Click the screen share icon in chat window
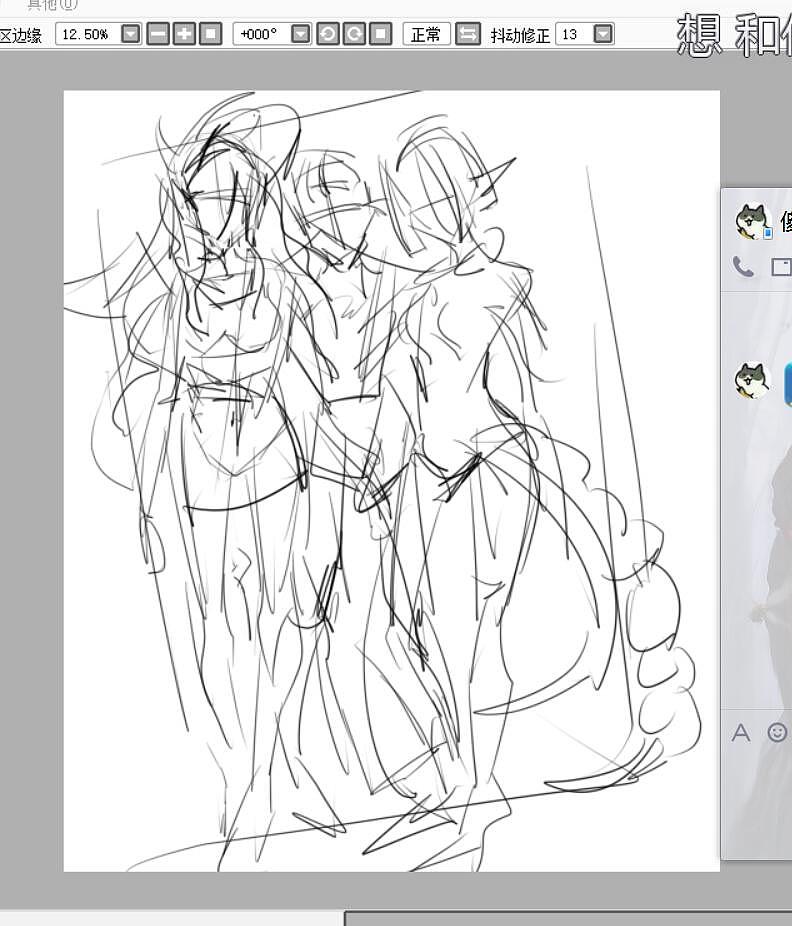The height and width of the screenshot is (926, 792). click(782, 267)
